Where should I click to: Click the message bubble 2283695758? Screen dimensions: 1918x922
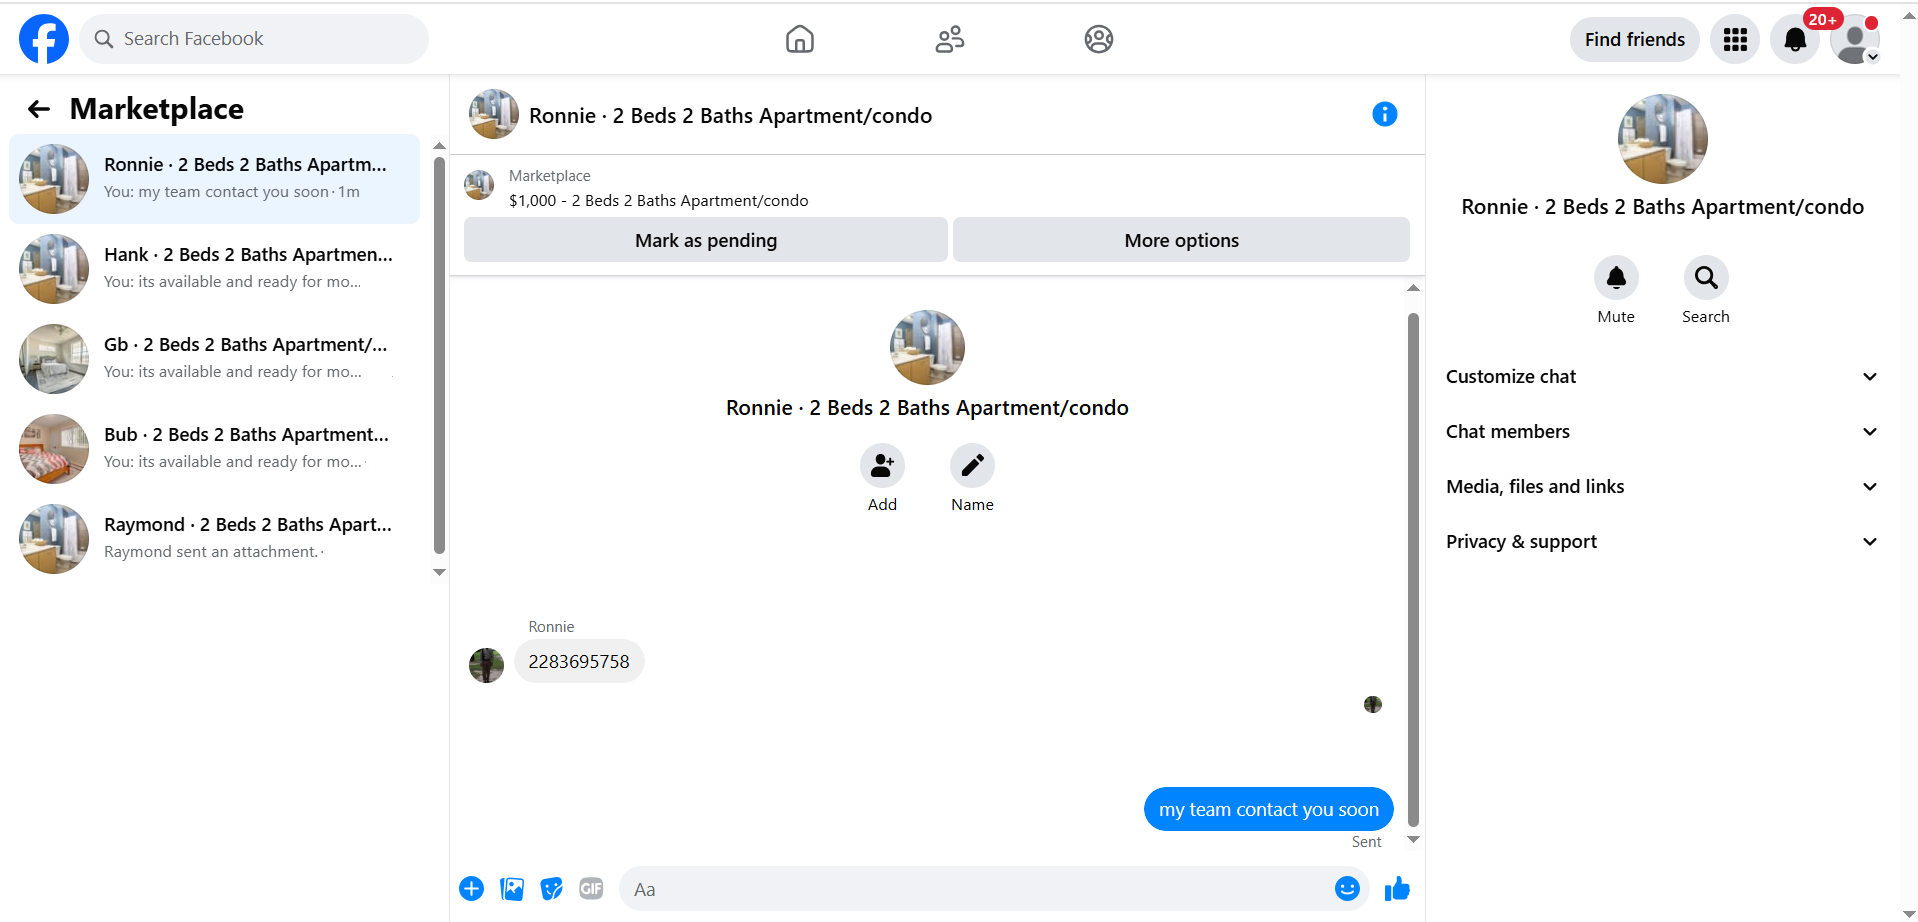pyautogui.click(x=579, y=662)
